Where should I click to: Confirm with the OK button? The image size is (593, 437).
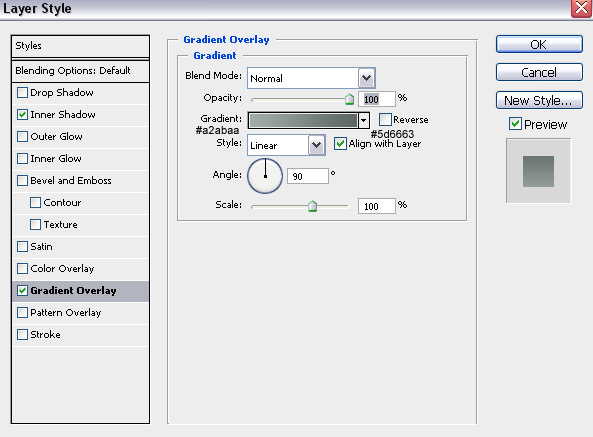click(539, 45)
